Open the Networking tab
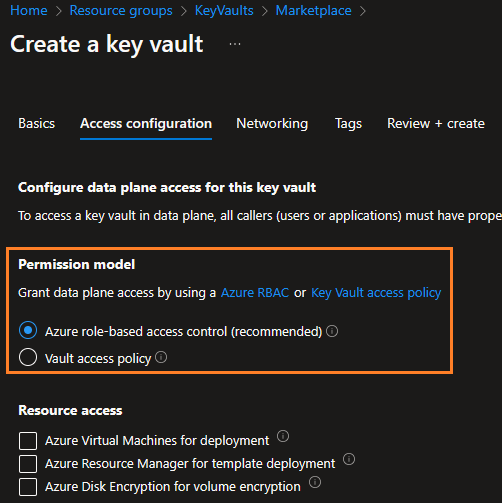The width and height of the screenshot is (502, 503). coord(272,124)
